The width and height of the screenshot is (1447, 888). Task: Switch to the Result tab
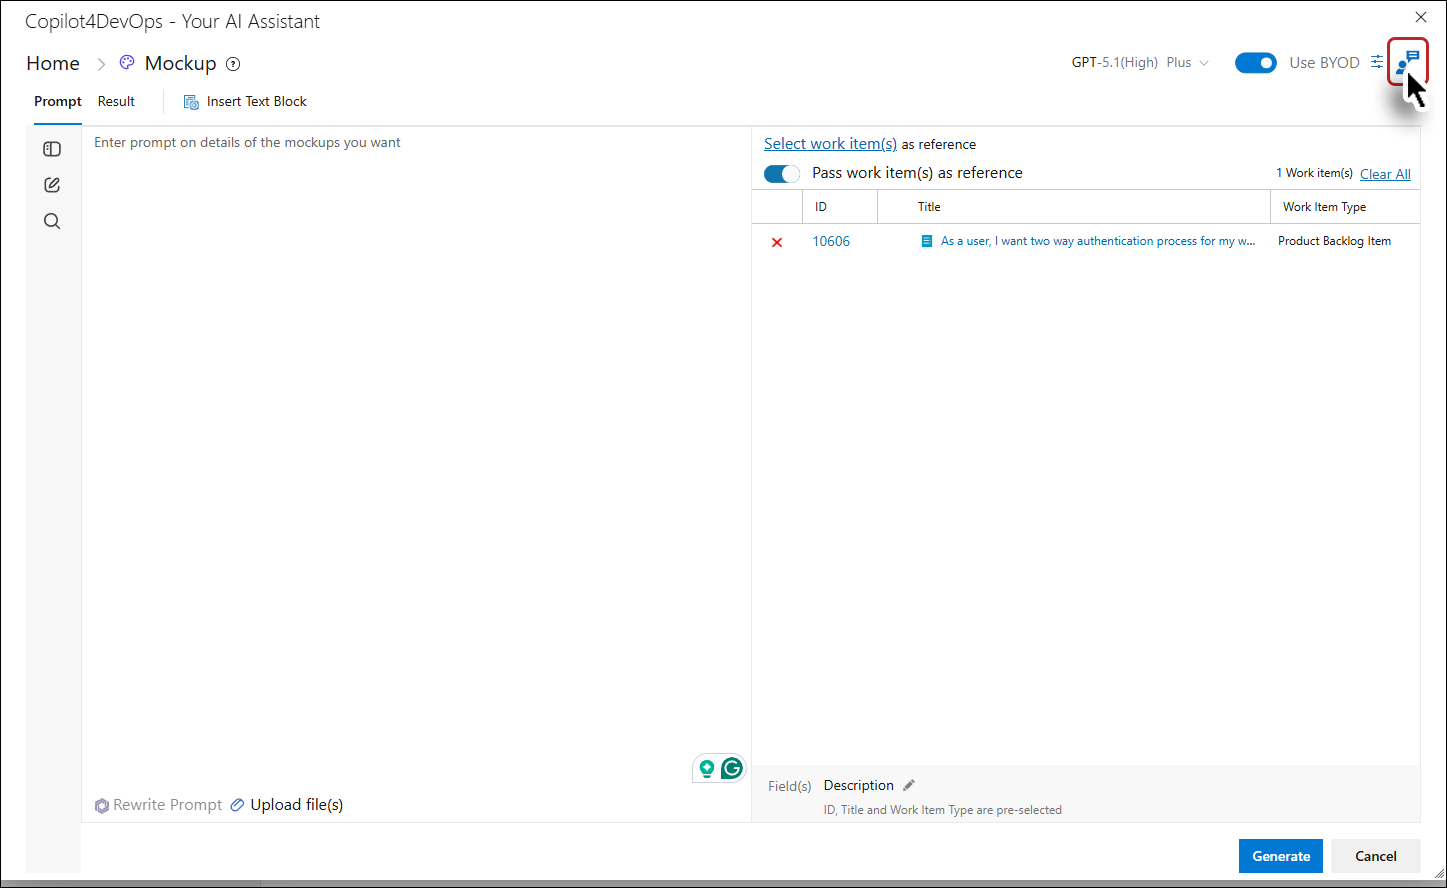coord(116,101)
